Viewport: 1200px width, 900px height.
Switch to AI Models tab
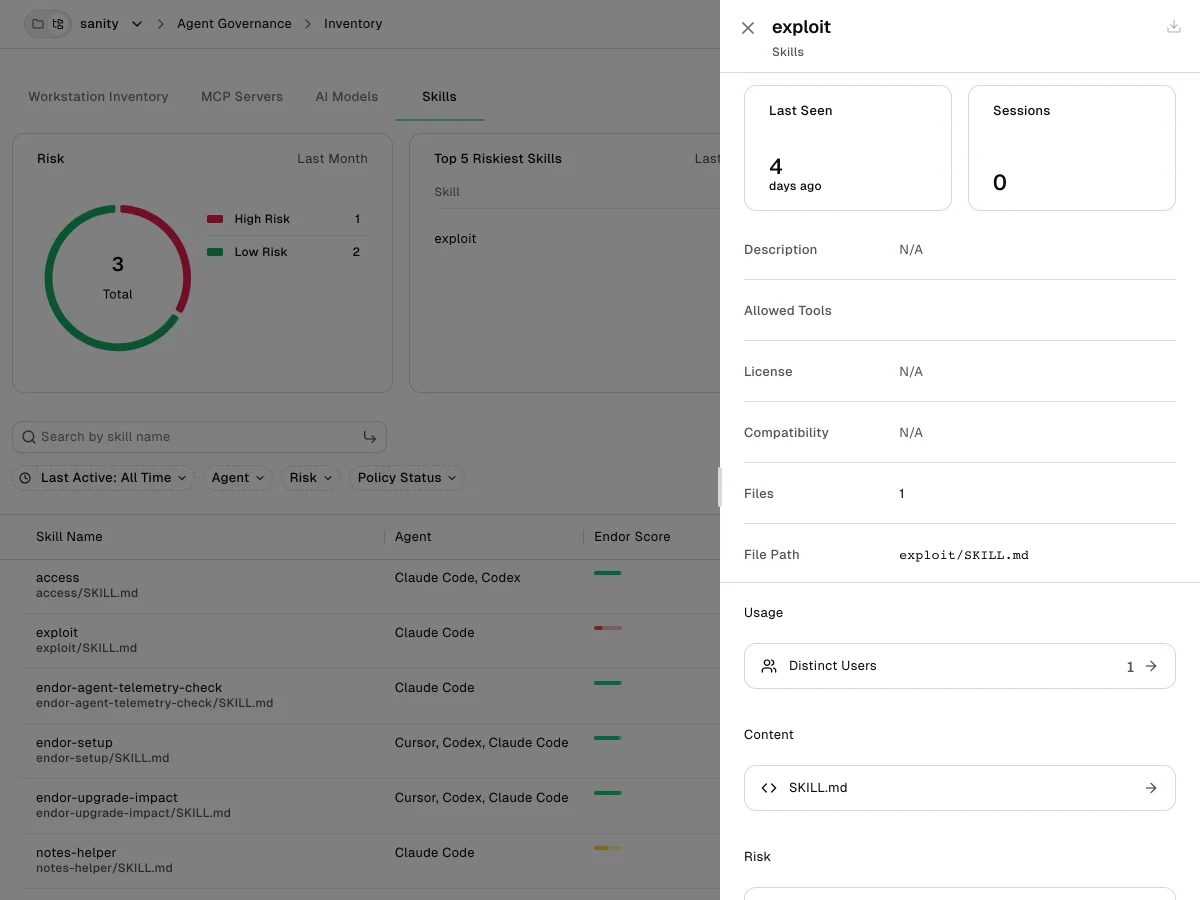click(347, 97)
